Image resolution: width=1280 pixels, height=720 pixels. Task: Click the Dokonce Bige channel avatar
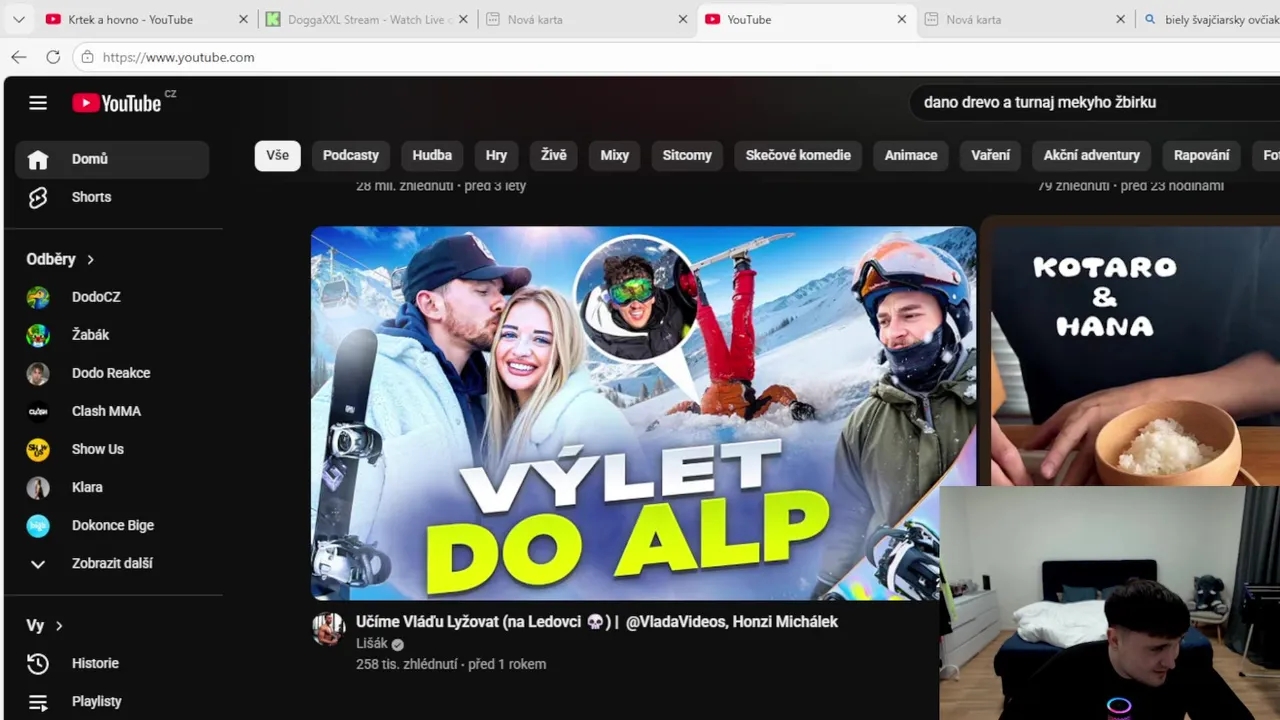(x=38, y=525)
